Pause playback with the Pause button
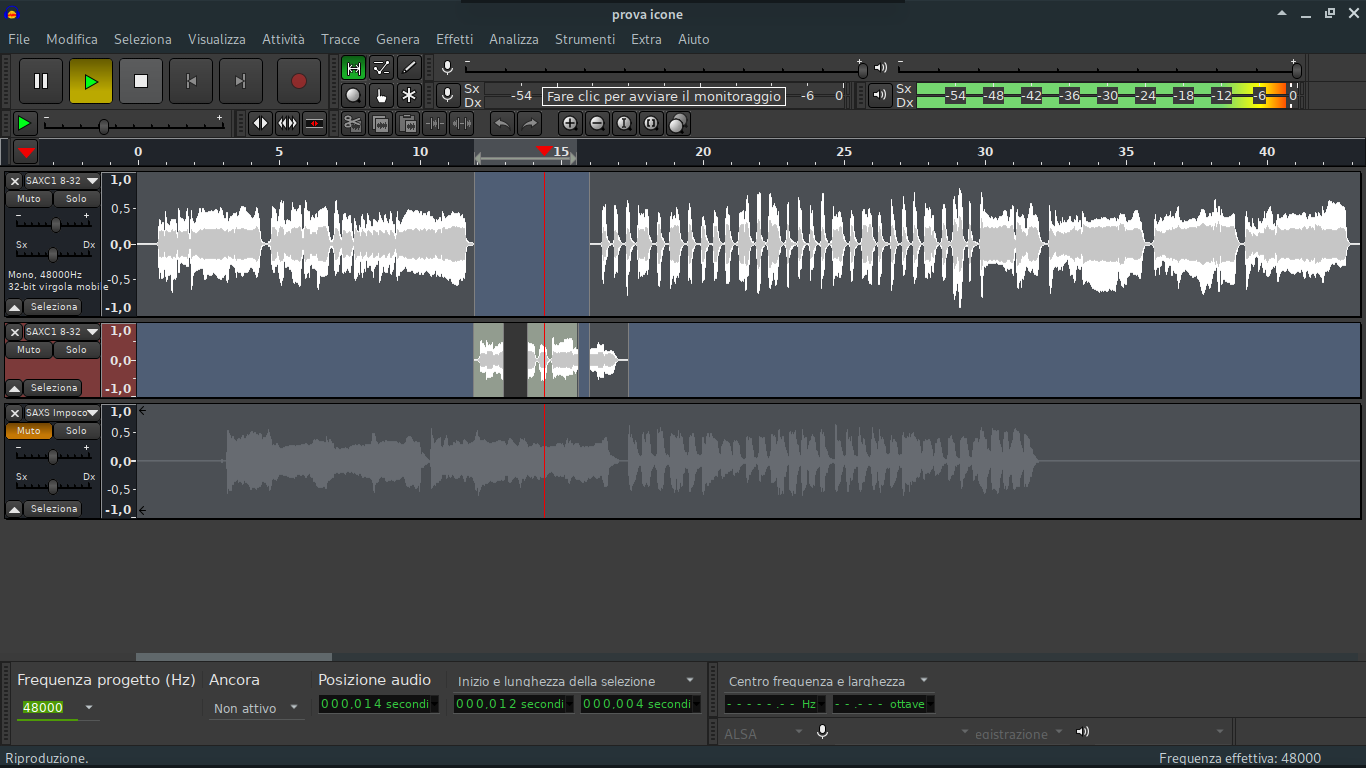1366x768 pixels. pyautogui.click(x=41, y=81)
